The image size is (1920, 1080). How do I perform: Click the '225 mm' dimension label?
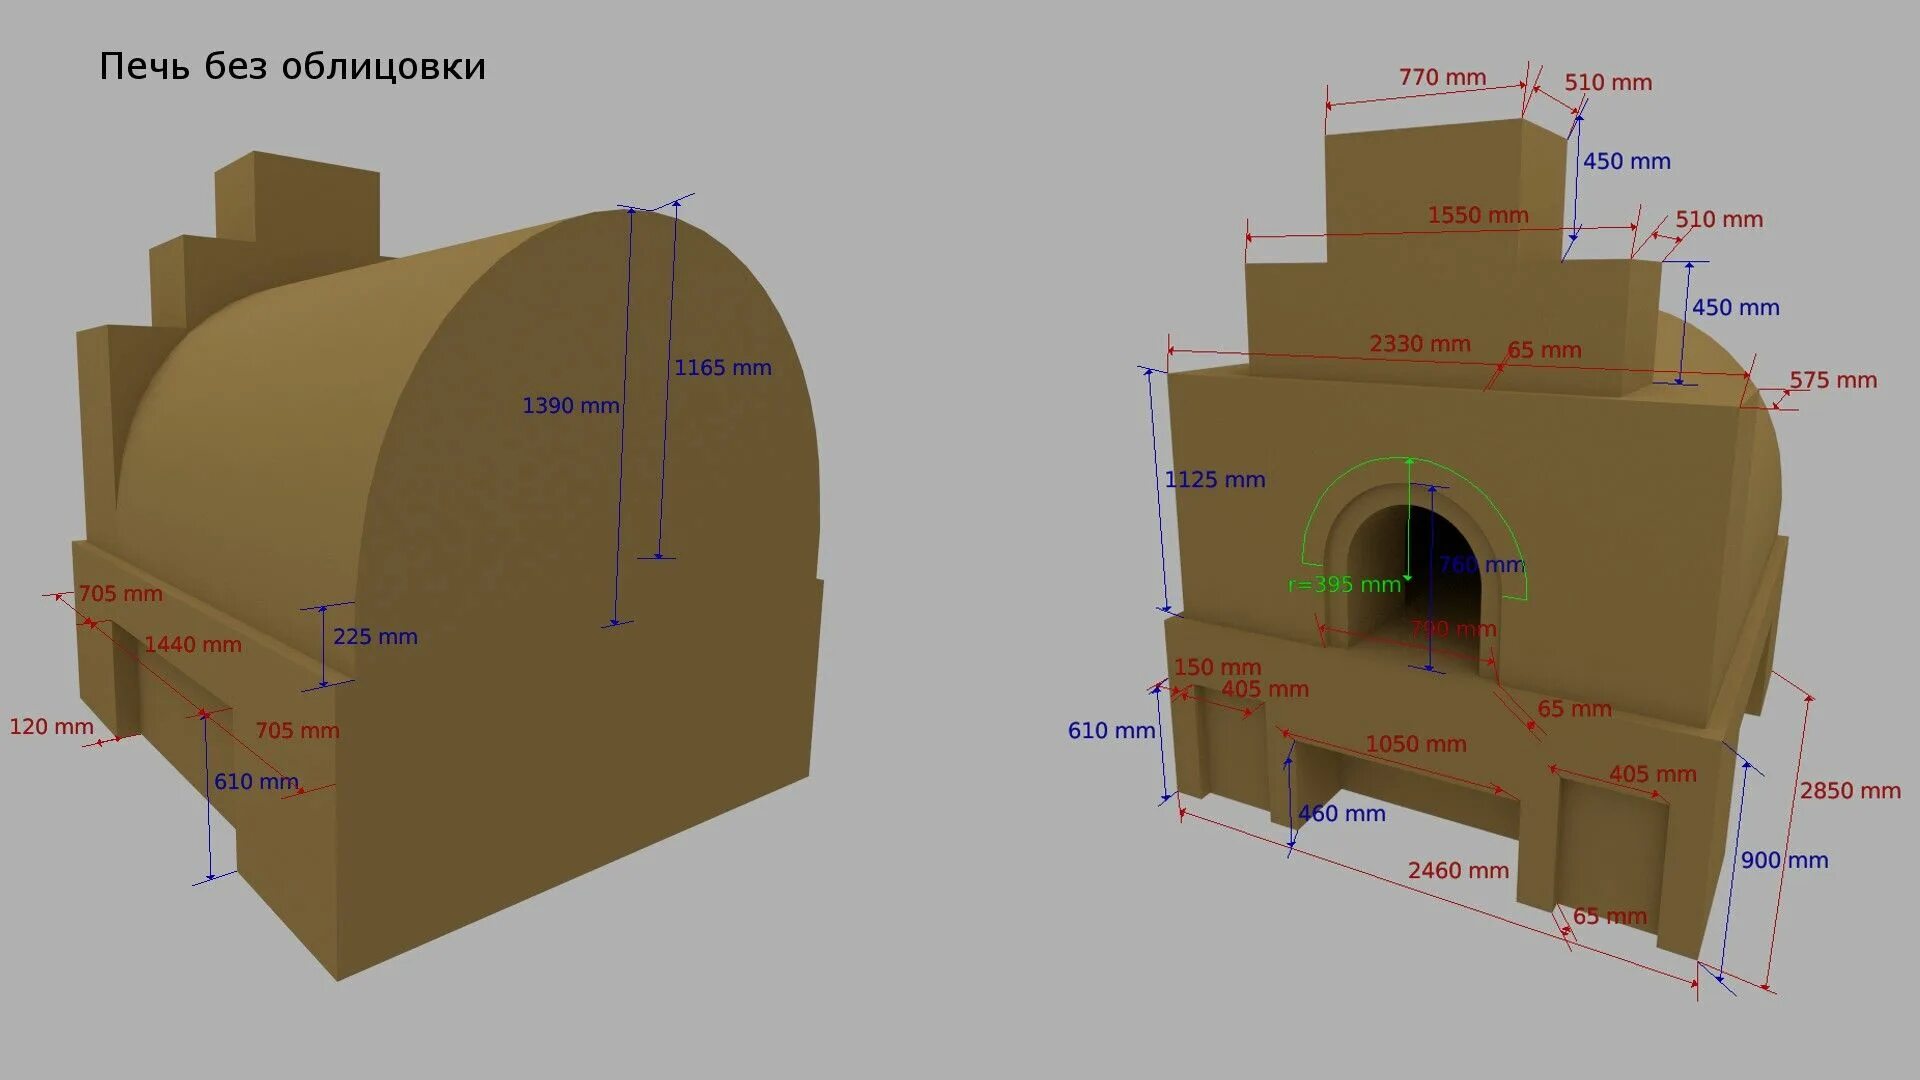pos(375,636)
